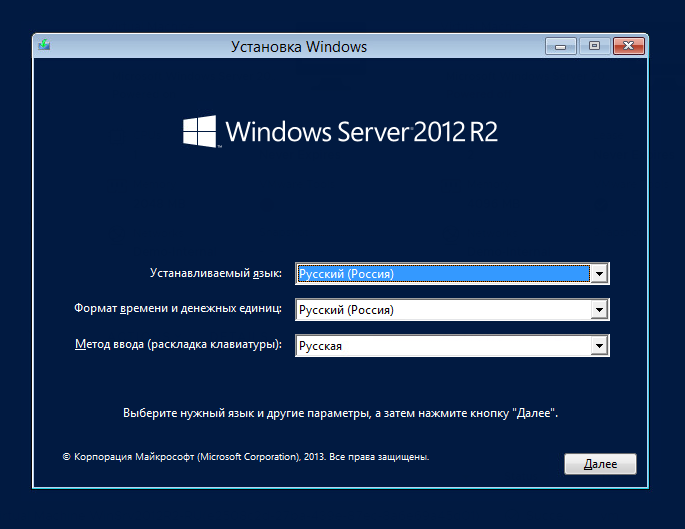Click the label Устанавливаемый язык
Screen dimensions: 685x529
216,273
